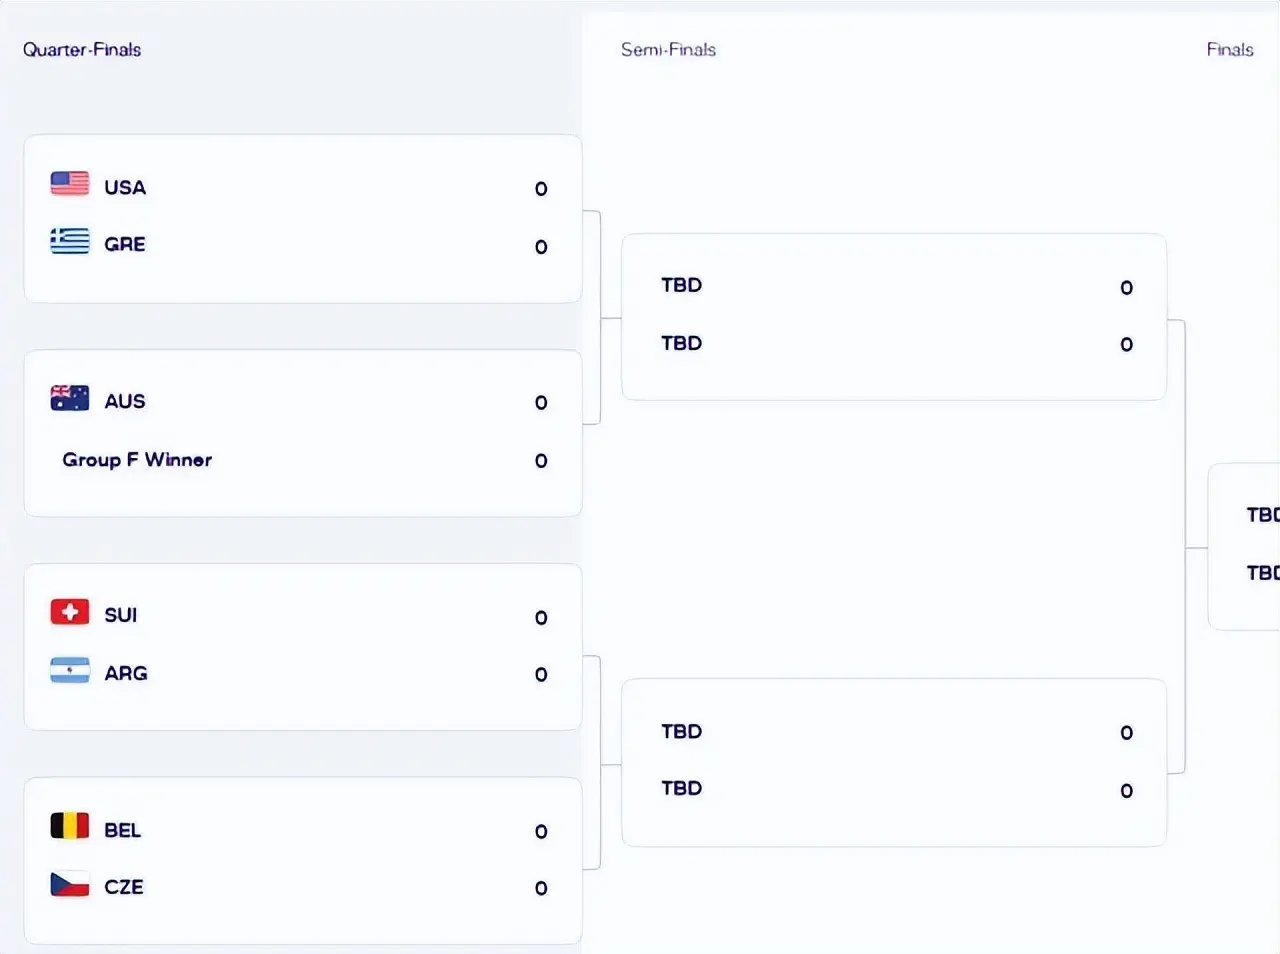Viewport: 1280px width, 954px height.
Task: Click the score next to BEL
Action: 541,832
